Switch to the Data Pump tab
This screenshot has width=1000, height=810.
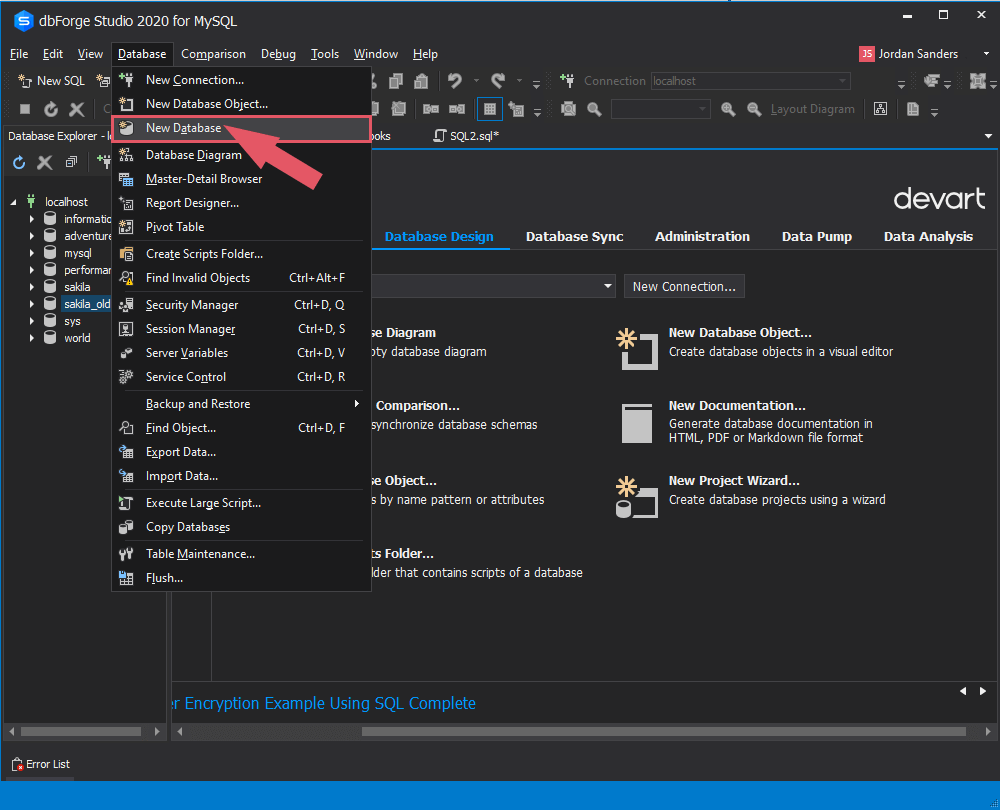click(x=817, y=236)
